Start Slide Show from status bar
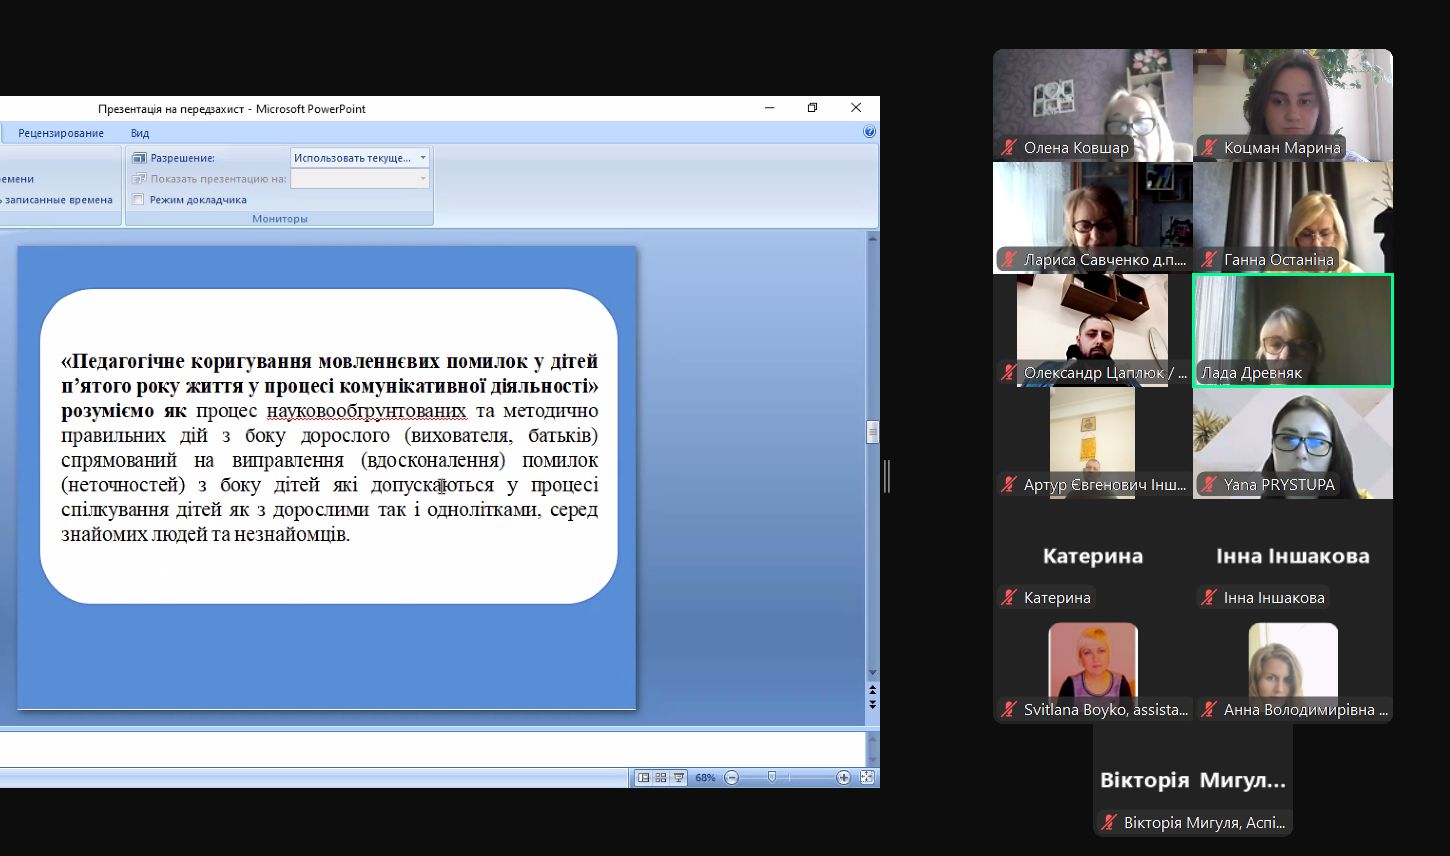Viewport: 1450px width, 856px height. pyautogui.click(x=679, y=777)
